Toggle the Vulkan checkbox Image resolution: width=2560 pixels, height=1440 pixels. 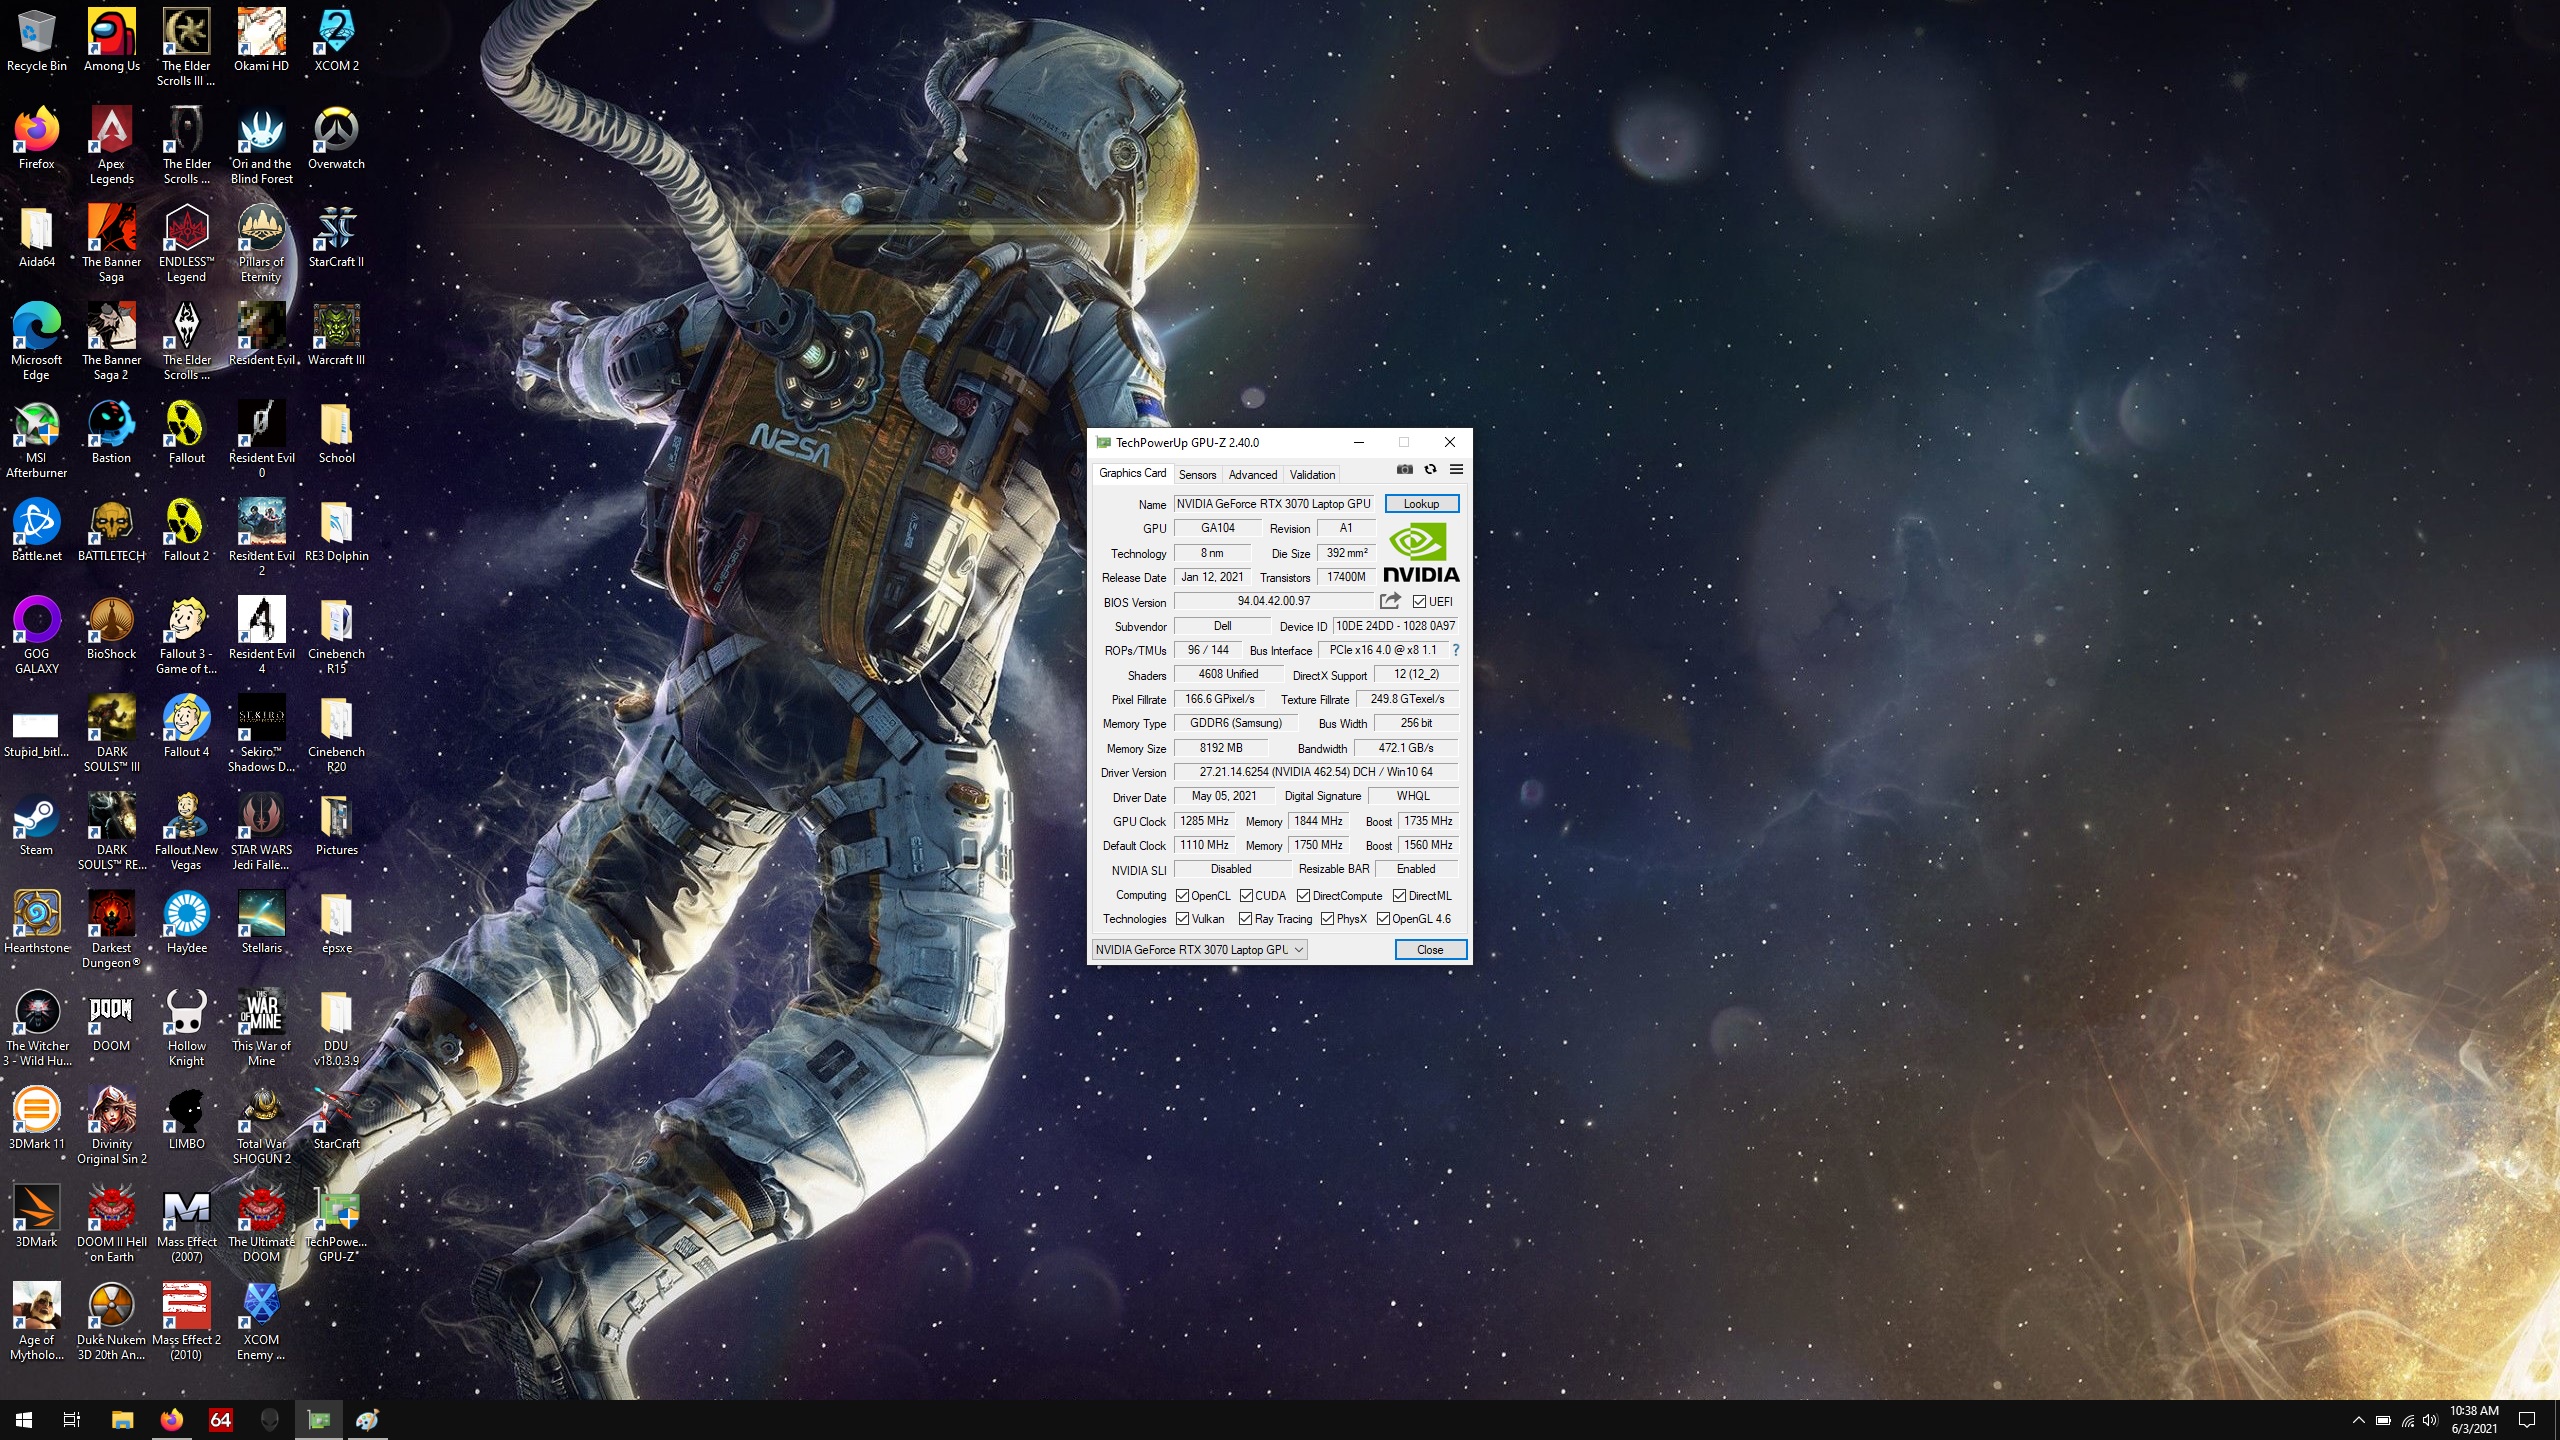(1182, 918)
